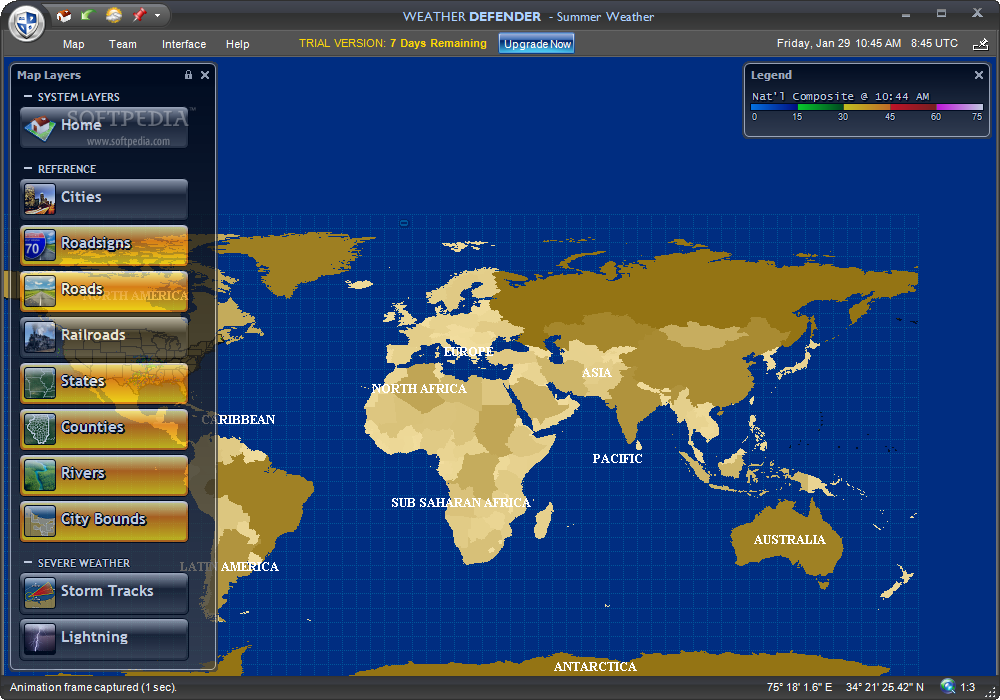This screenshot has height=700, width=1000.
Task: Close the Map Layers panel
Action: [205, 75]
